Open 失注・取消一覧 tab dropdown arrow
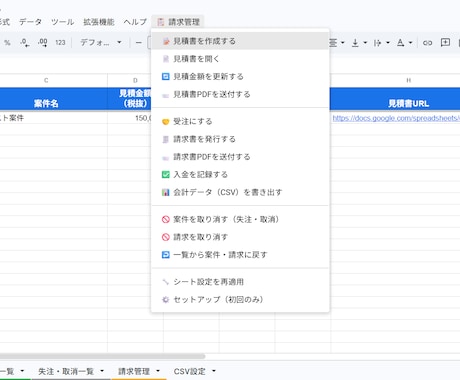This screenshot has width=460, height=380. point(102,371)
